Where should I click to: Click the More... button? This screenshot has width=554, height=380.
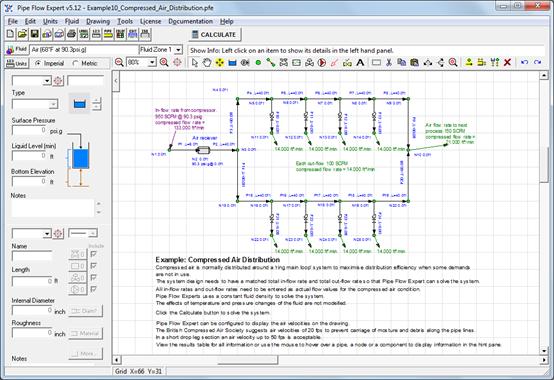(x=85, y=354)
